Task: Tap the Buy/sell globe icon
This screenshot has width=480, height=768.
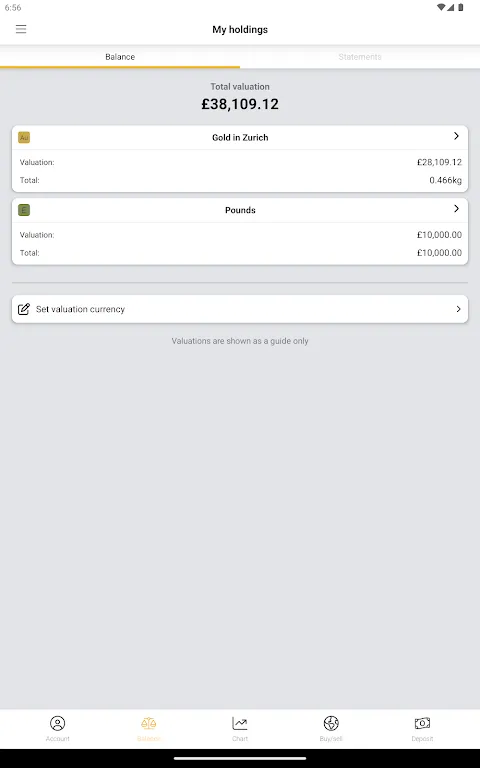Action: pyautogui.click(x=331, y=723)
